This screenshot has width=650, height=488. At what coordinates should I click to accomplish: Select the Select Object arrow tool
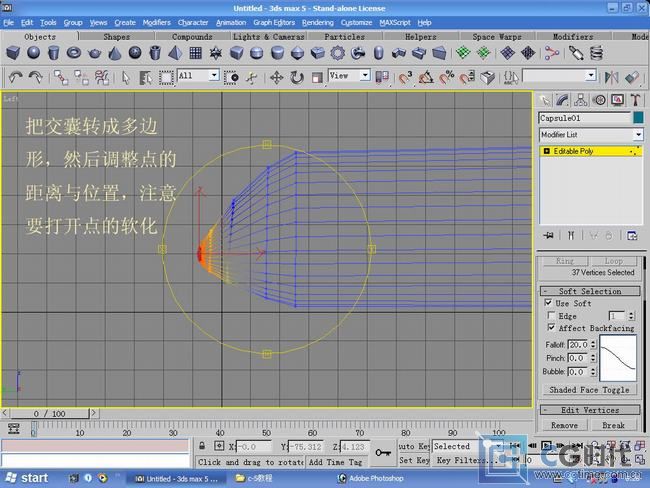[126, 78]
